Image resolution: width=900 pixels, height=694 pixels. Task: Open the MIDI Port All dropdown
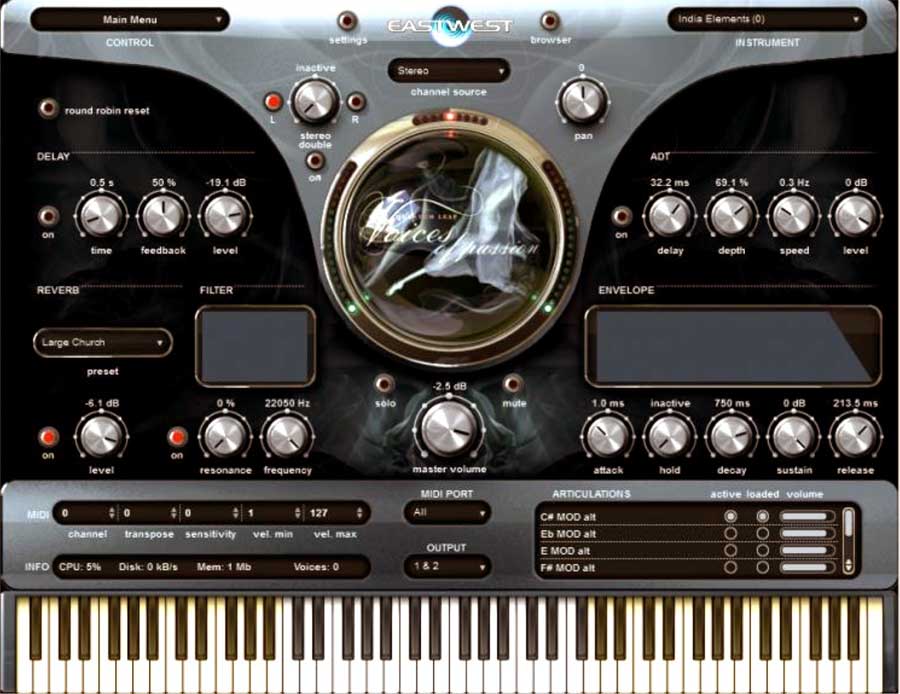[x=447, y=513]
